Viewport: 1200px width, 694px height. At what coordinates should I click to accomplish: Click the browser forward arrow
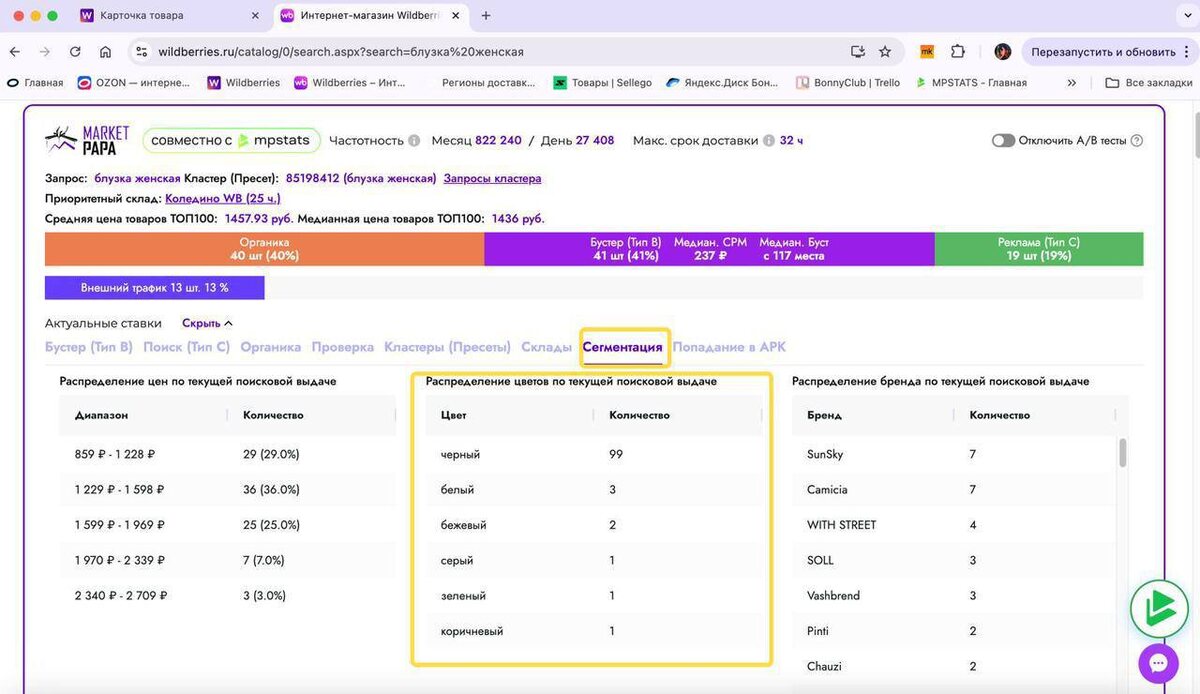(x=44, y=52)
